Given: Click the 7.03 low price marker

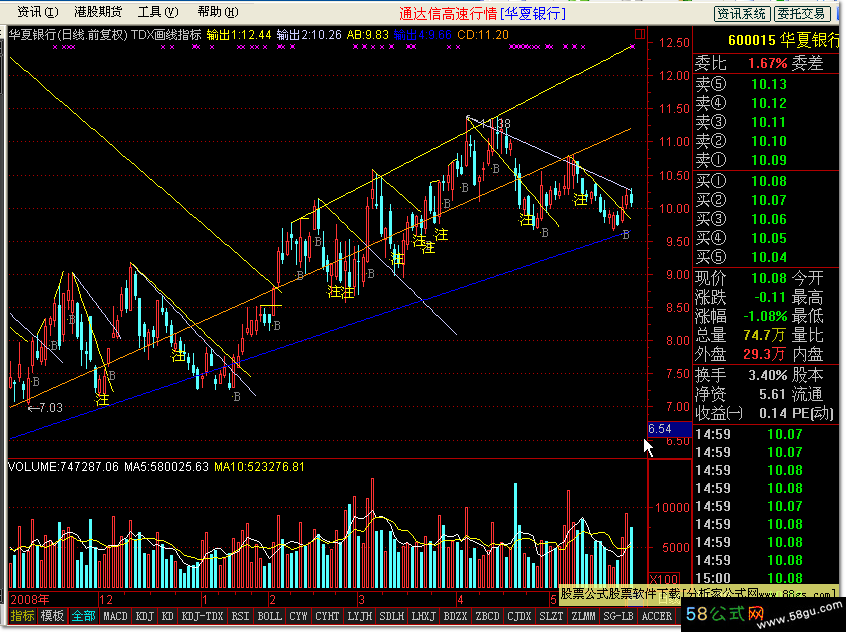Looking at the screenshot, I should [x=45, y=407].
